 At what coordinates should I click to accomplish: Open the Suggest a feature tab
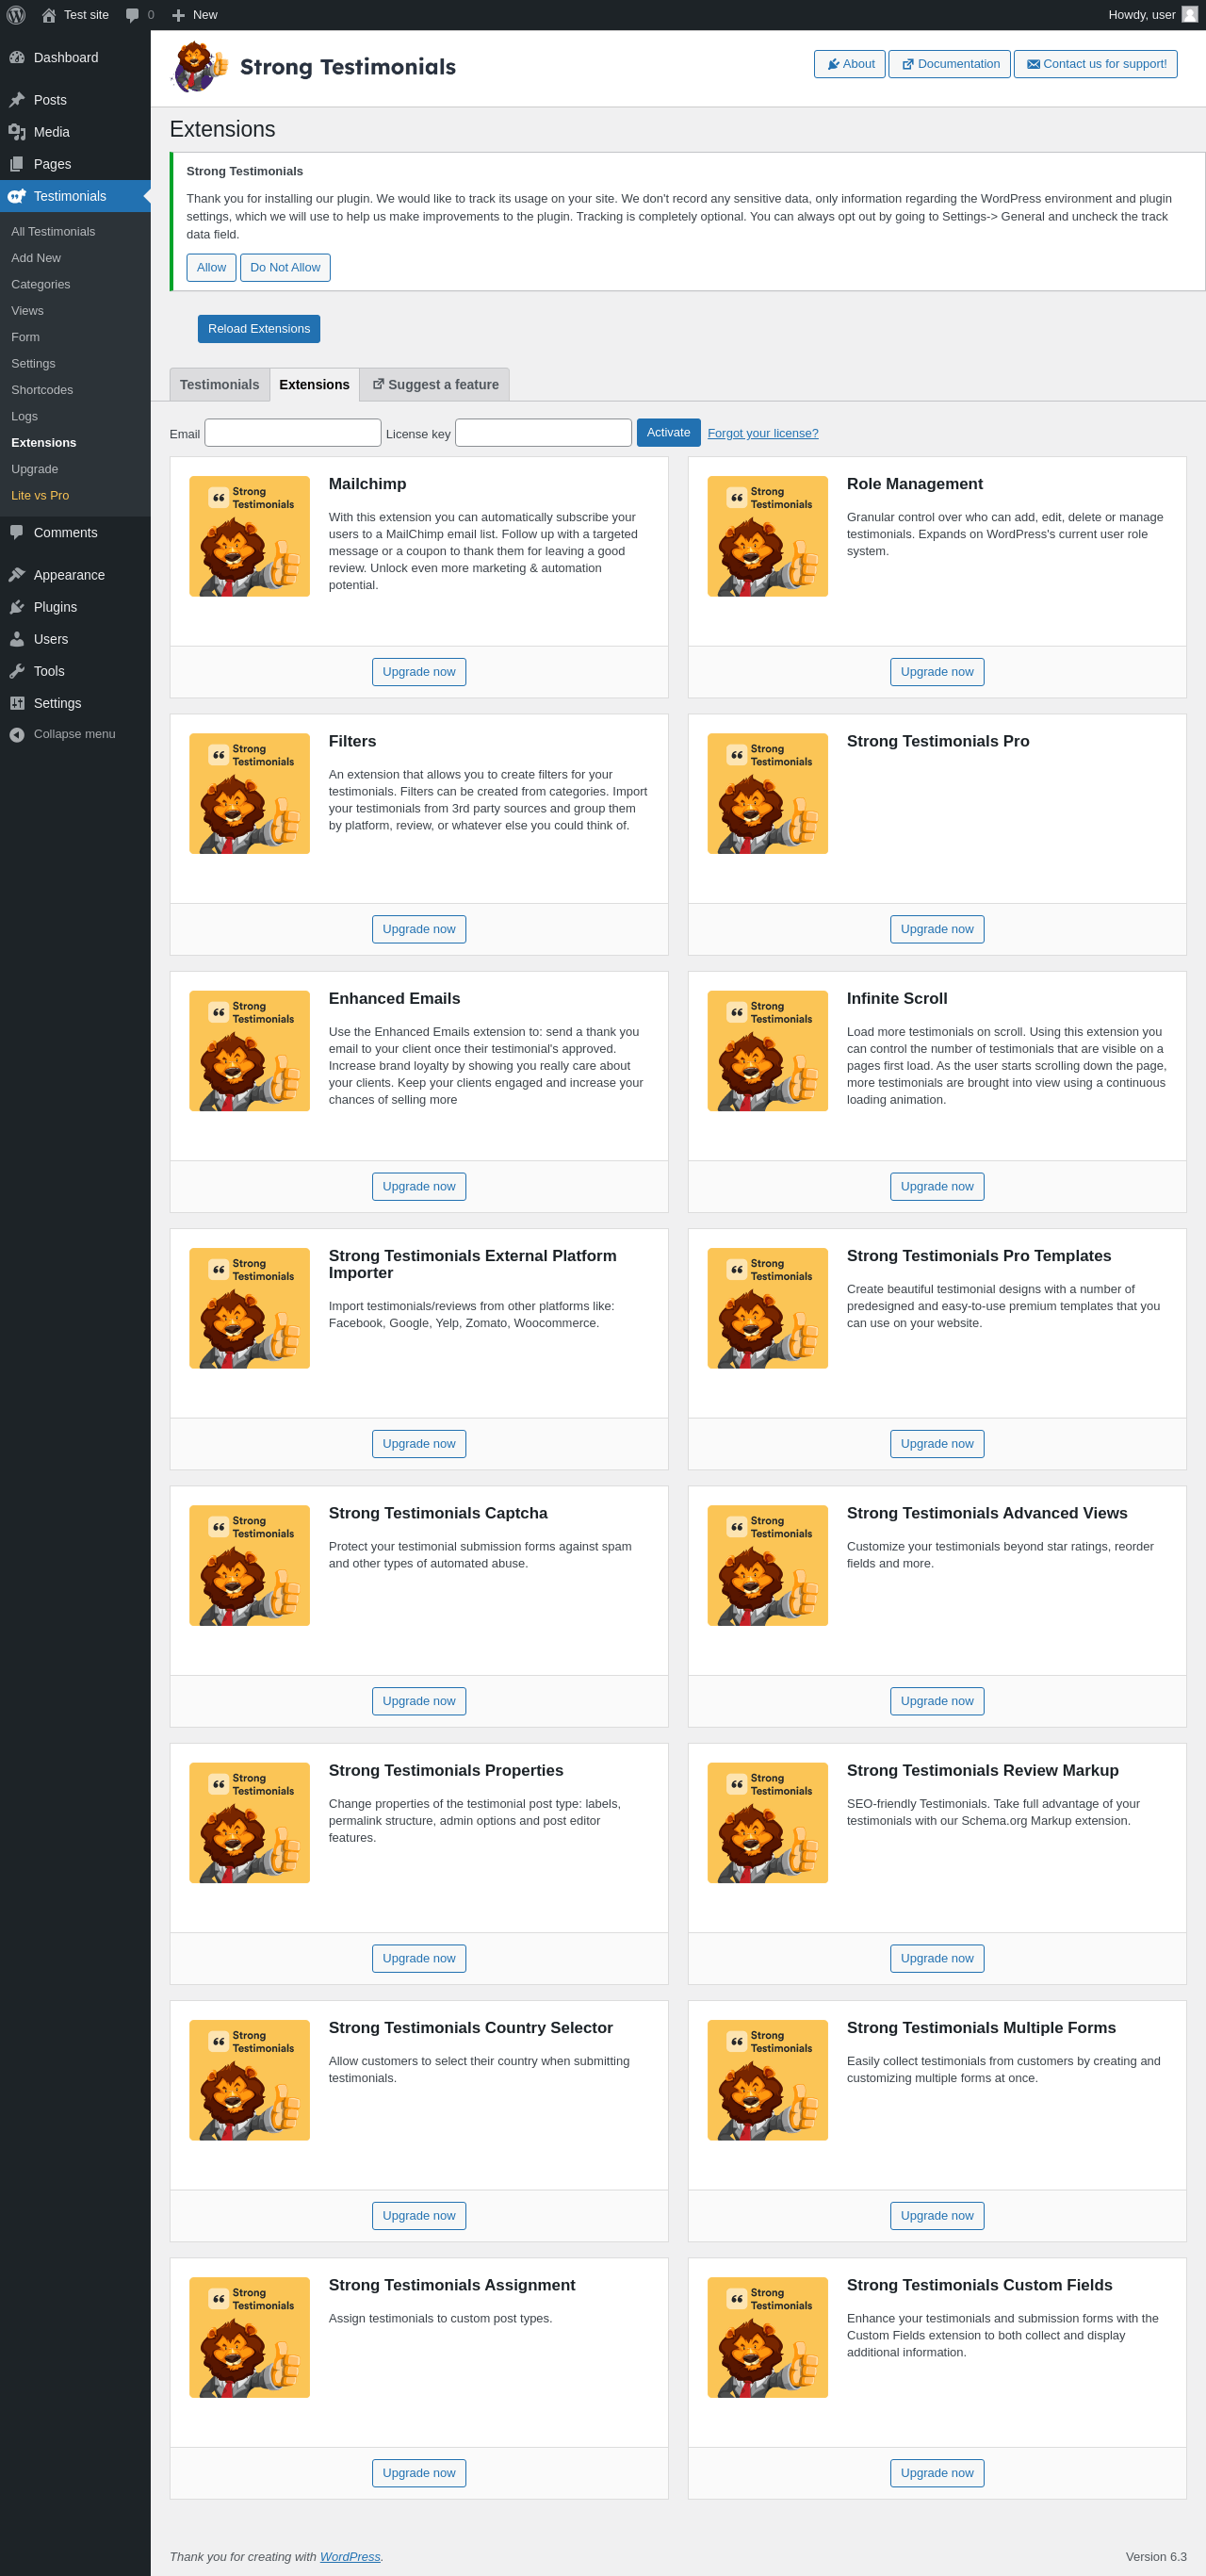point(435,385)
